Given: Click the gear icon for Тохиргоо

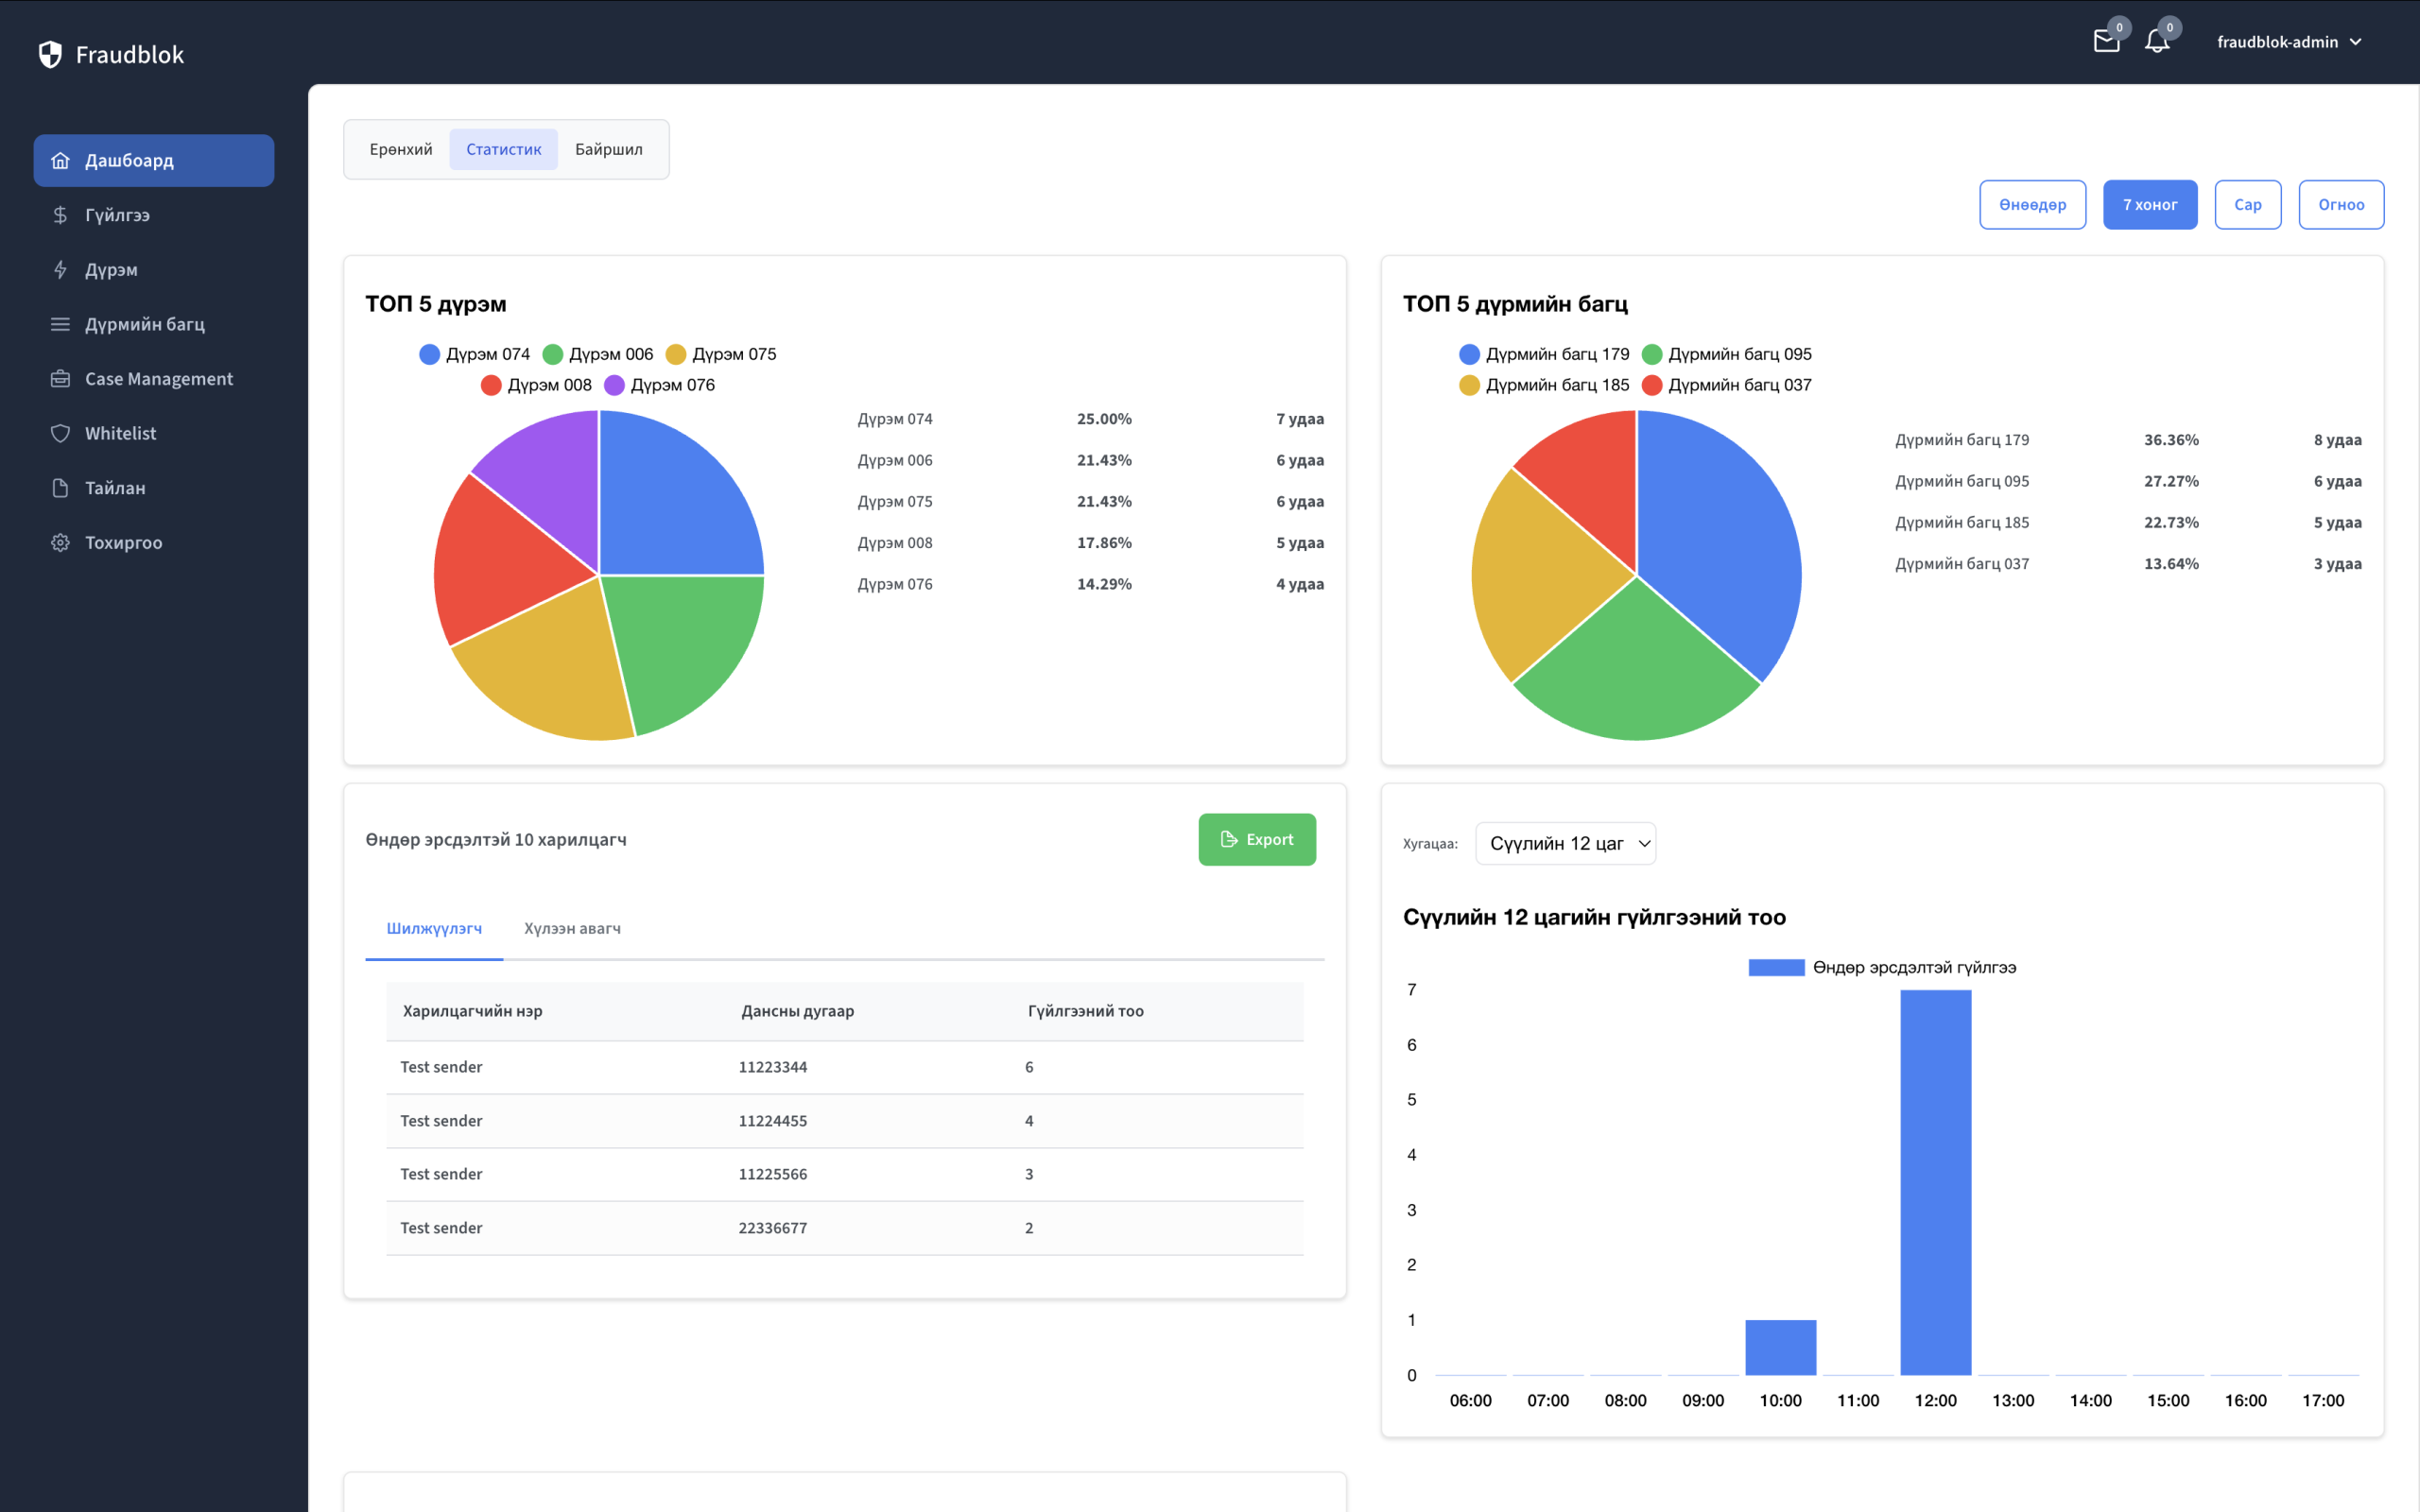Looking at the screenshot, I should tap(60, 542).
